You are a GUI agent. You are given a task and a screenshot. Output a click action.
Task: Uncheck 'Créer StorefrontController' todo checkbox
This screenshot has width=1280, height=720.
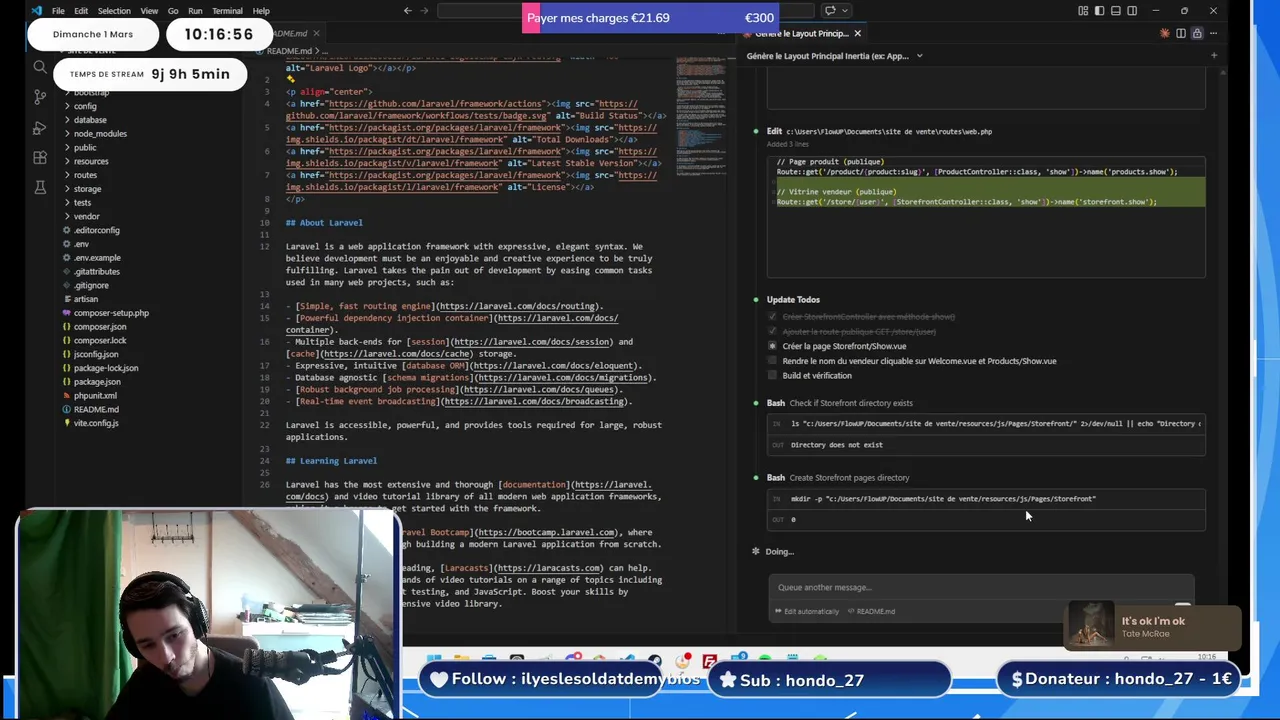point(772,317)
